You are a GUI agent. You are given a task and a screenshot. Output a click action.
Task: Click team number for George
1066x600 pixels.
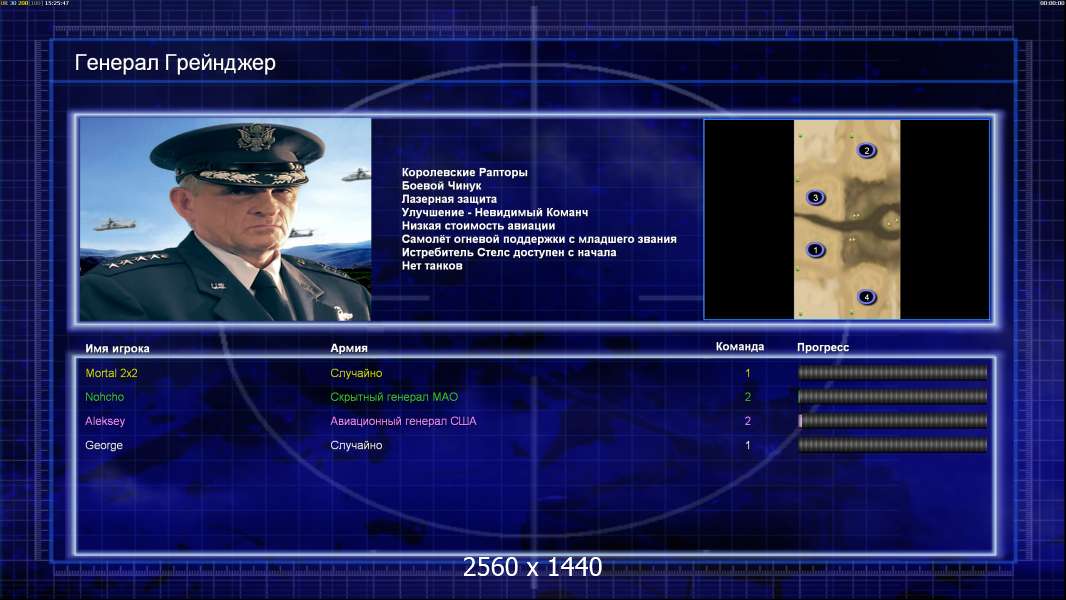[748, 446]
